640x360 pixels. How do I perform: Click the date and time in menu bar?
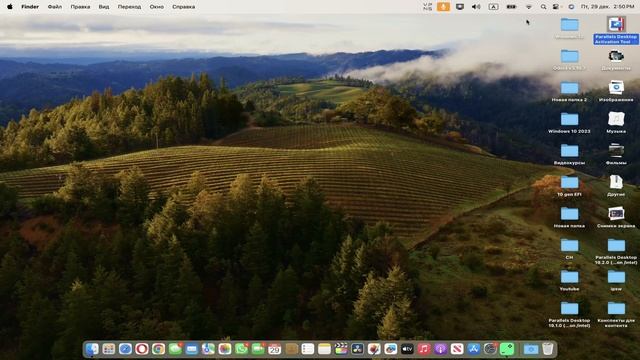pyautogui.click(x=607, y=7)
